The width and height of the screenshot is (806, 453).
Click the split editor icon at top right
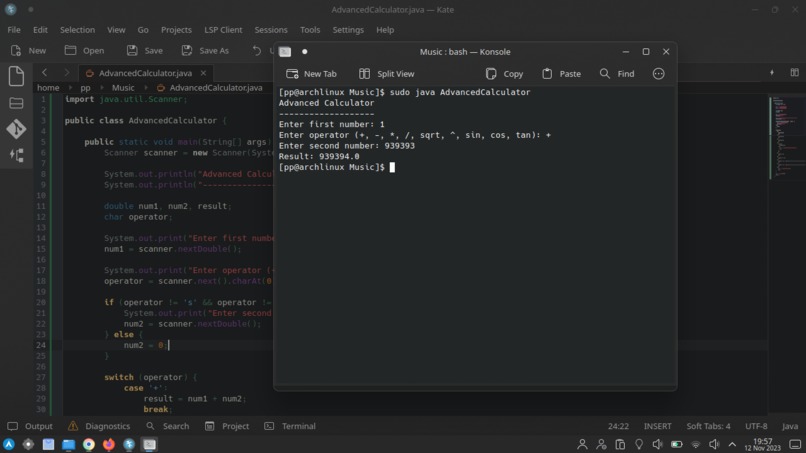tap(795, 73)
